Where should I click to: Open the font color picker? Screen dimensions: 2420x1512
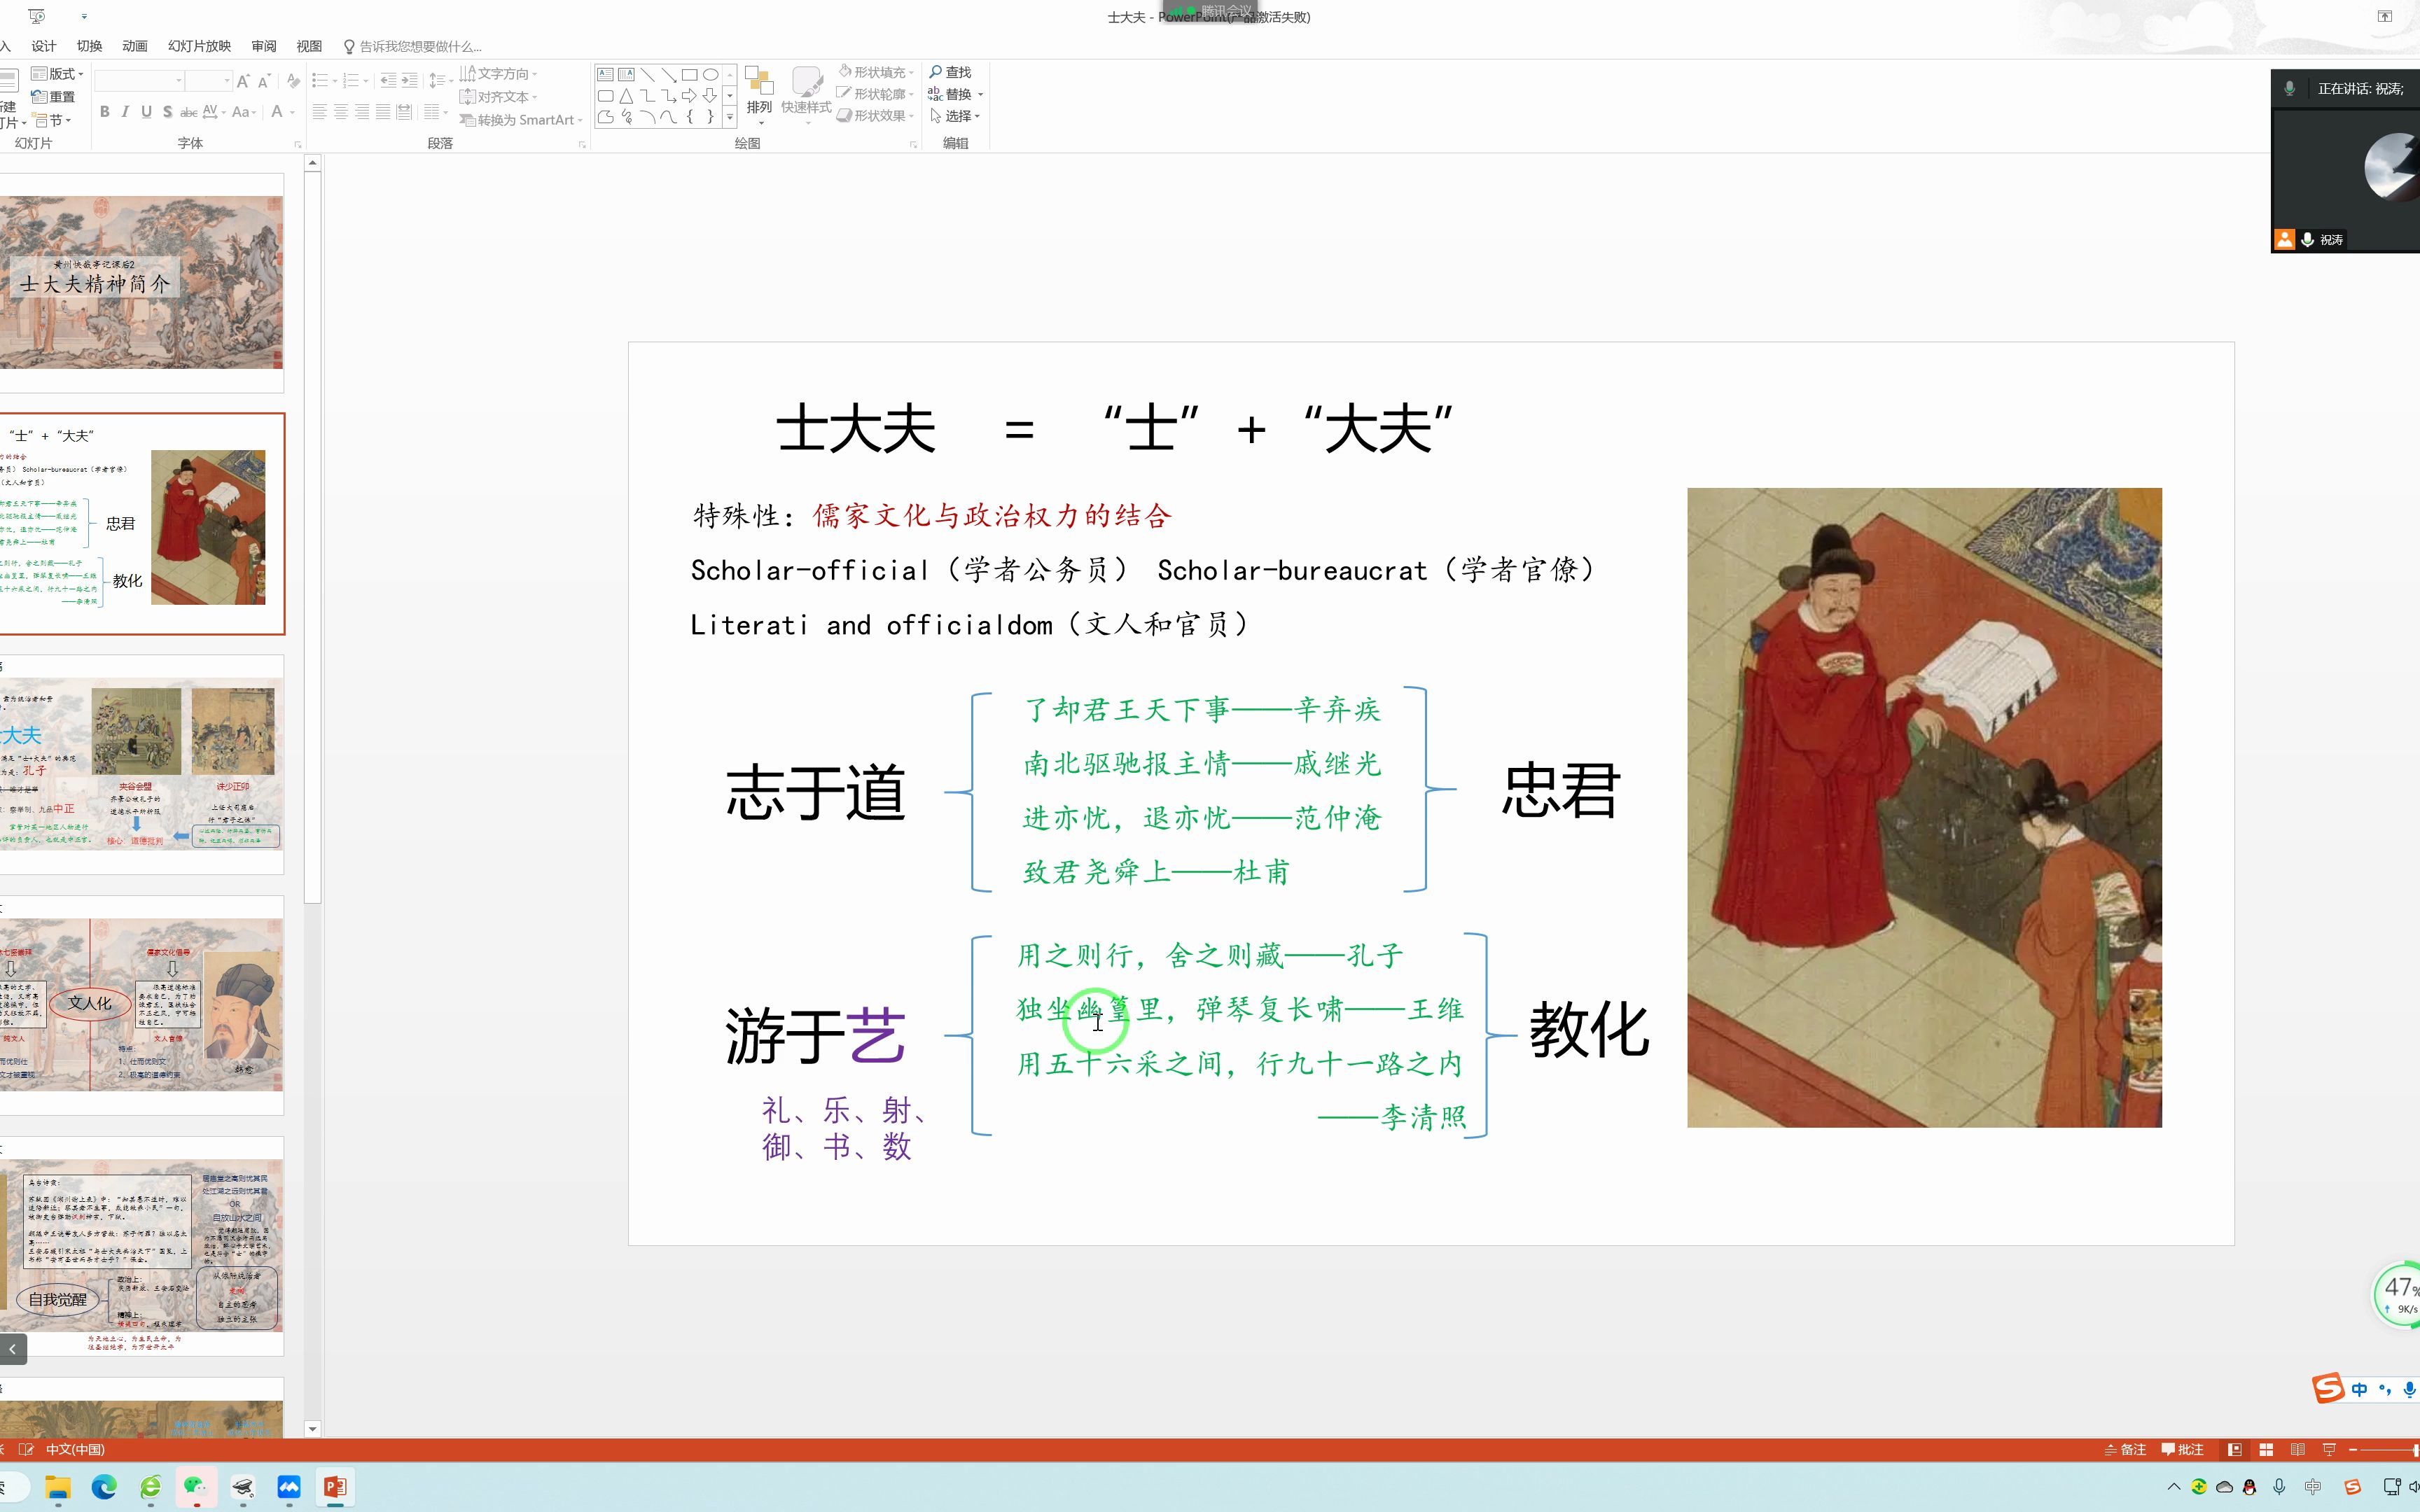pos(291,112)
